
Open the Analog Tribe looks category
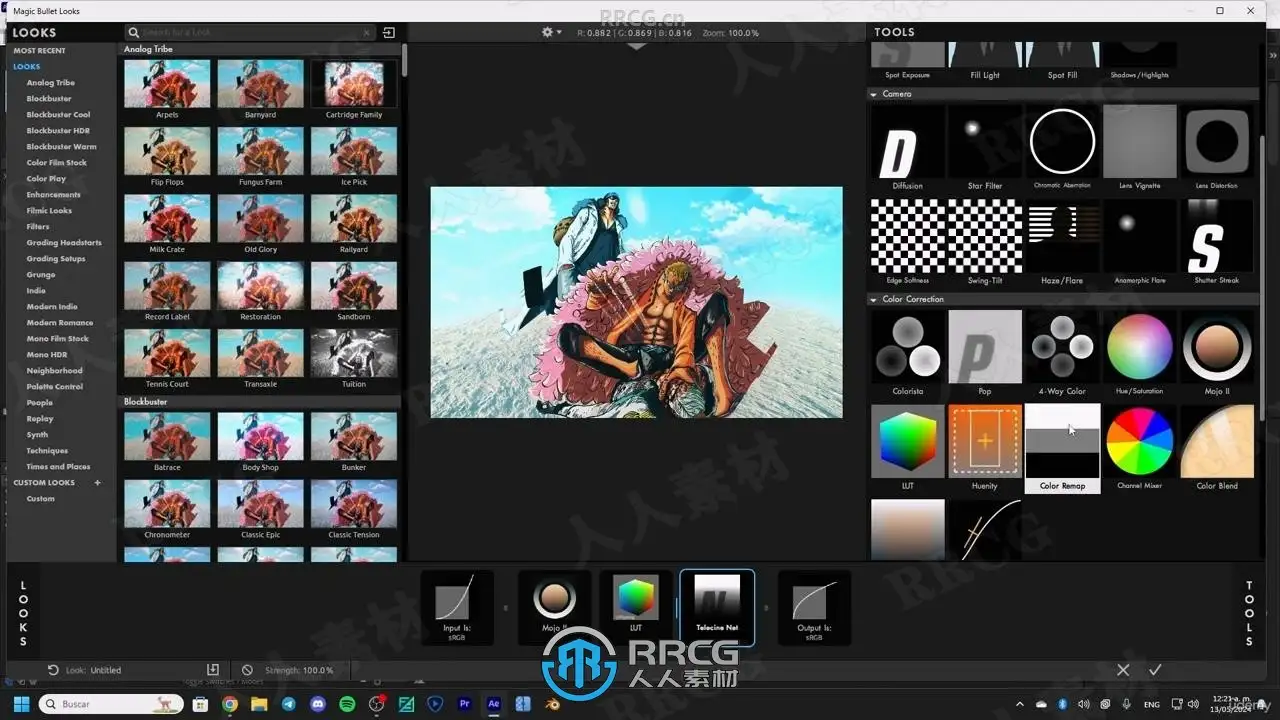(x=51, y=83)
